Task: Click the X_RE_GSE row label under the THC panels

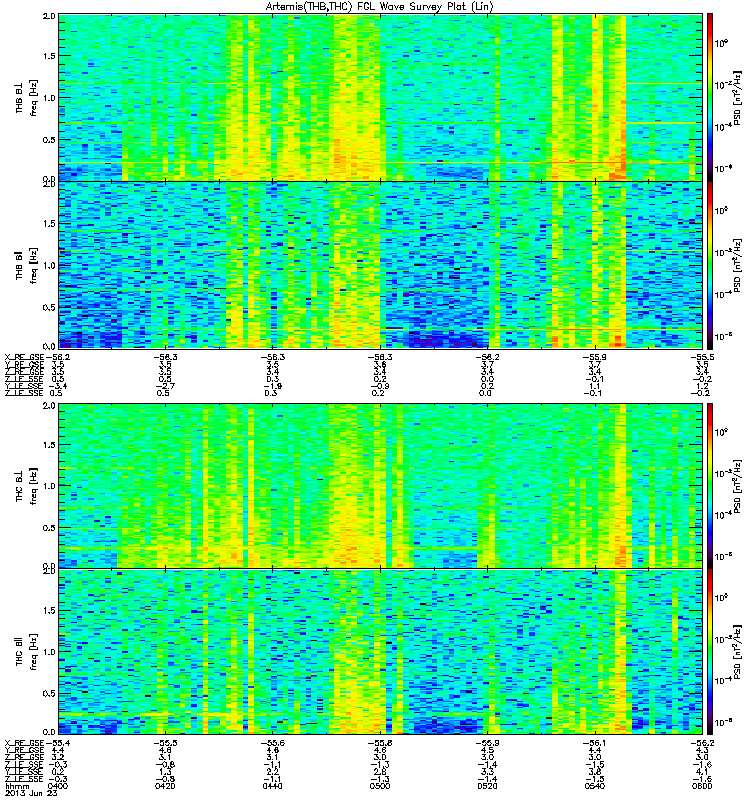Action: (24, 743)
